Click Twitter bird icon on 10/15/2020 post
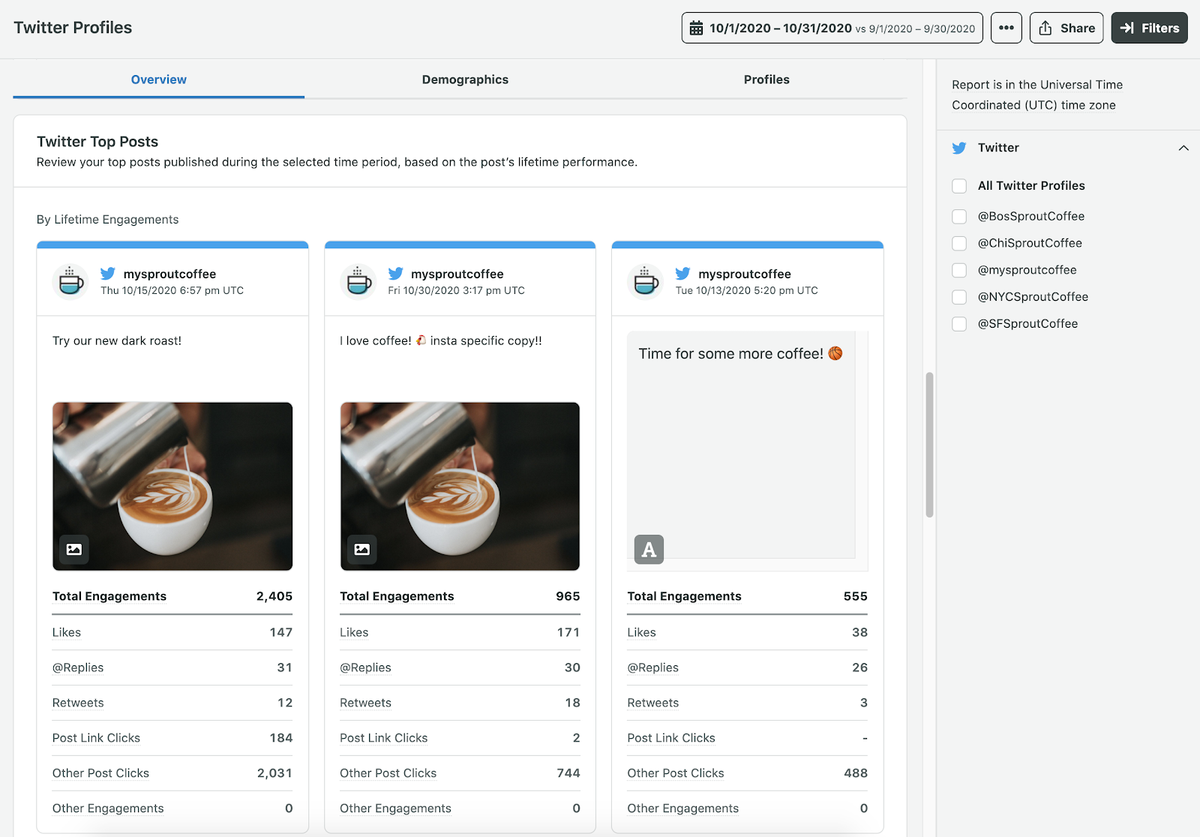This screenshot has height=837, width=1200. pos(108,274)
